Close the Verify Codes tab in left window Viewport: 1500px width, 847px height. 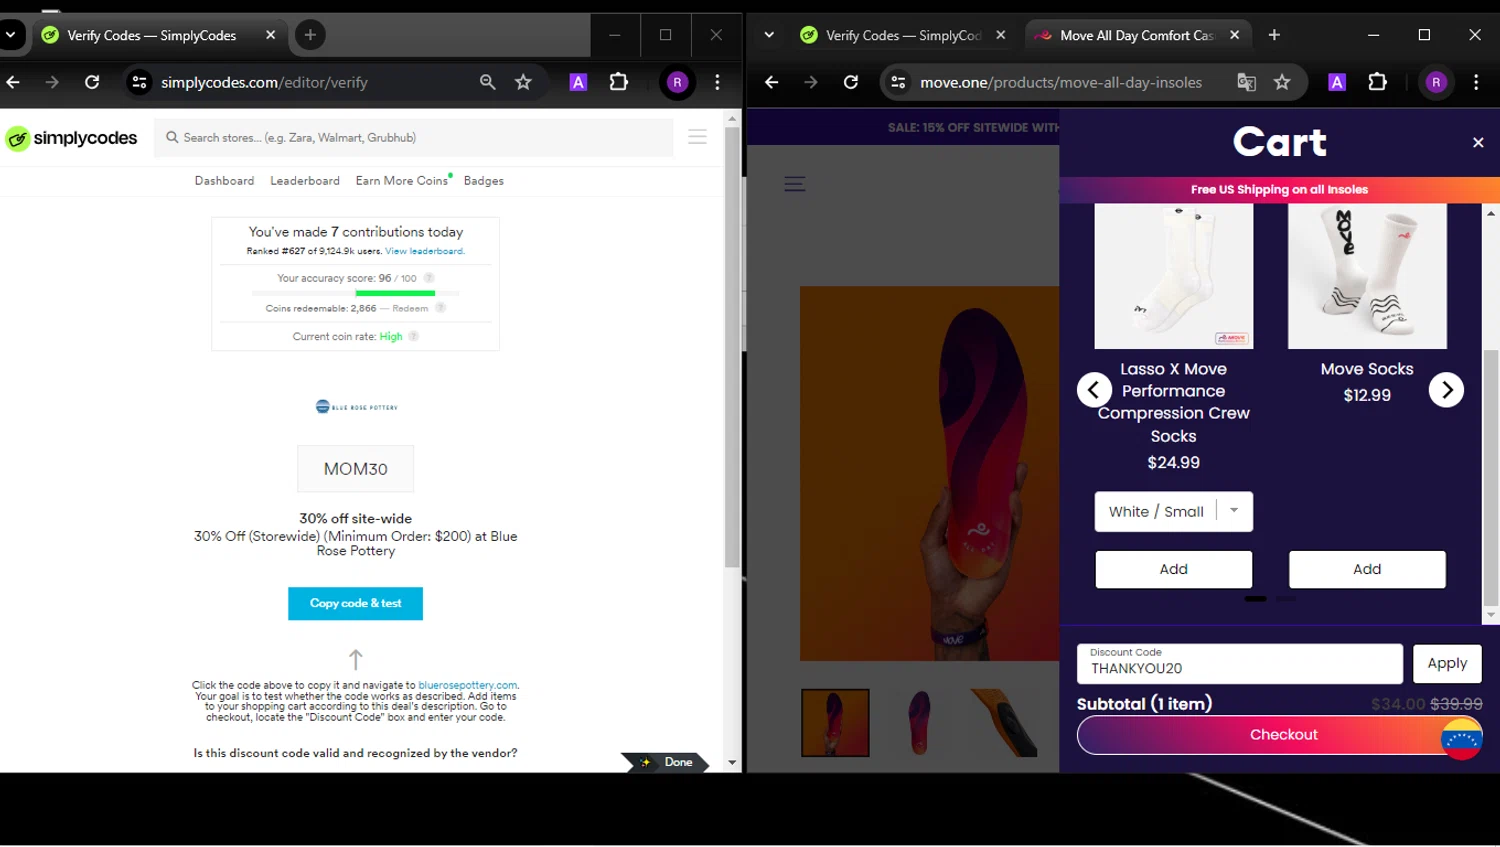click(270, 35)
